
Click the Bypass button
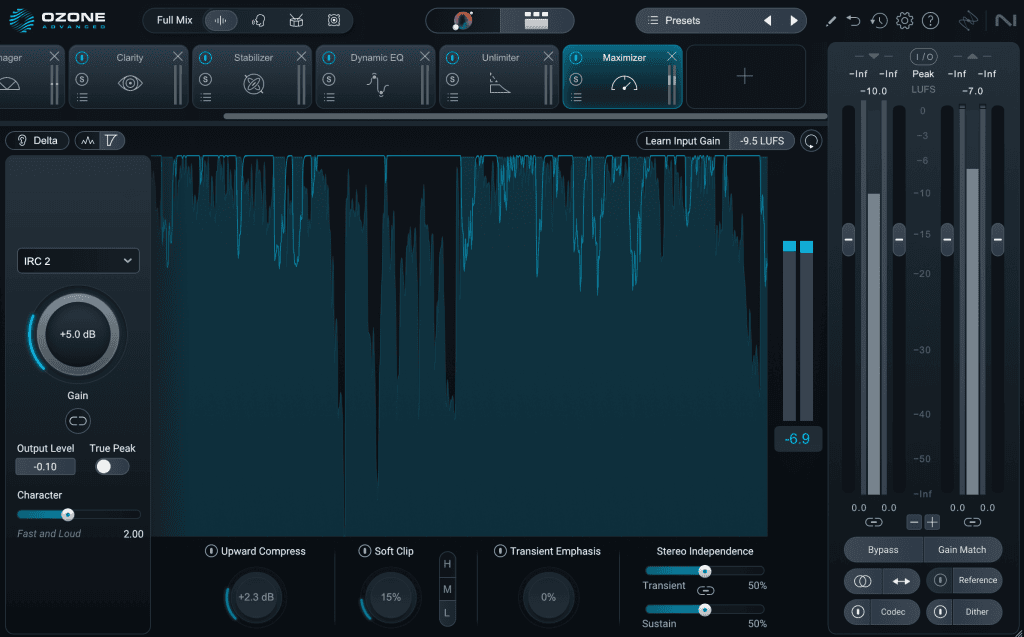883,549
